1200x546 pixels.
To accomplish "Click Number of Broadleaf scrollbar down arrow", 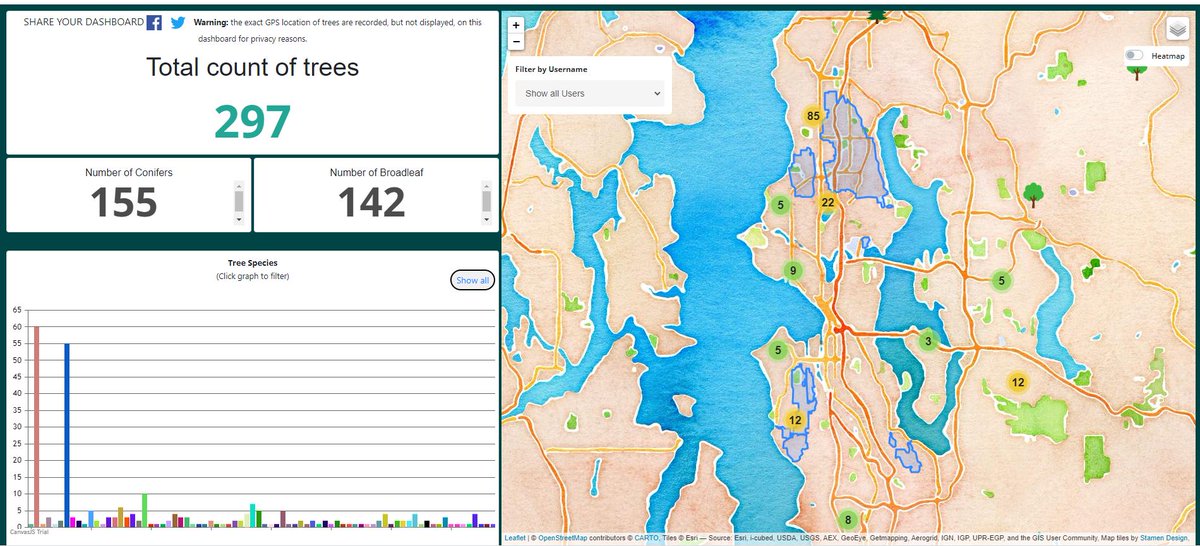I will pyautogui.click(x=486, y=220).
